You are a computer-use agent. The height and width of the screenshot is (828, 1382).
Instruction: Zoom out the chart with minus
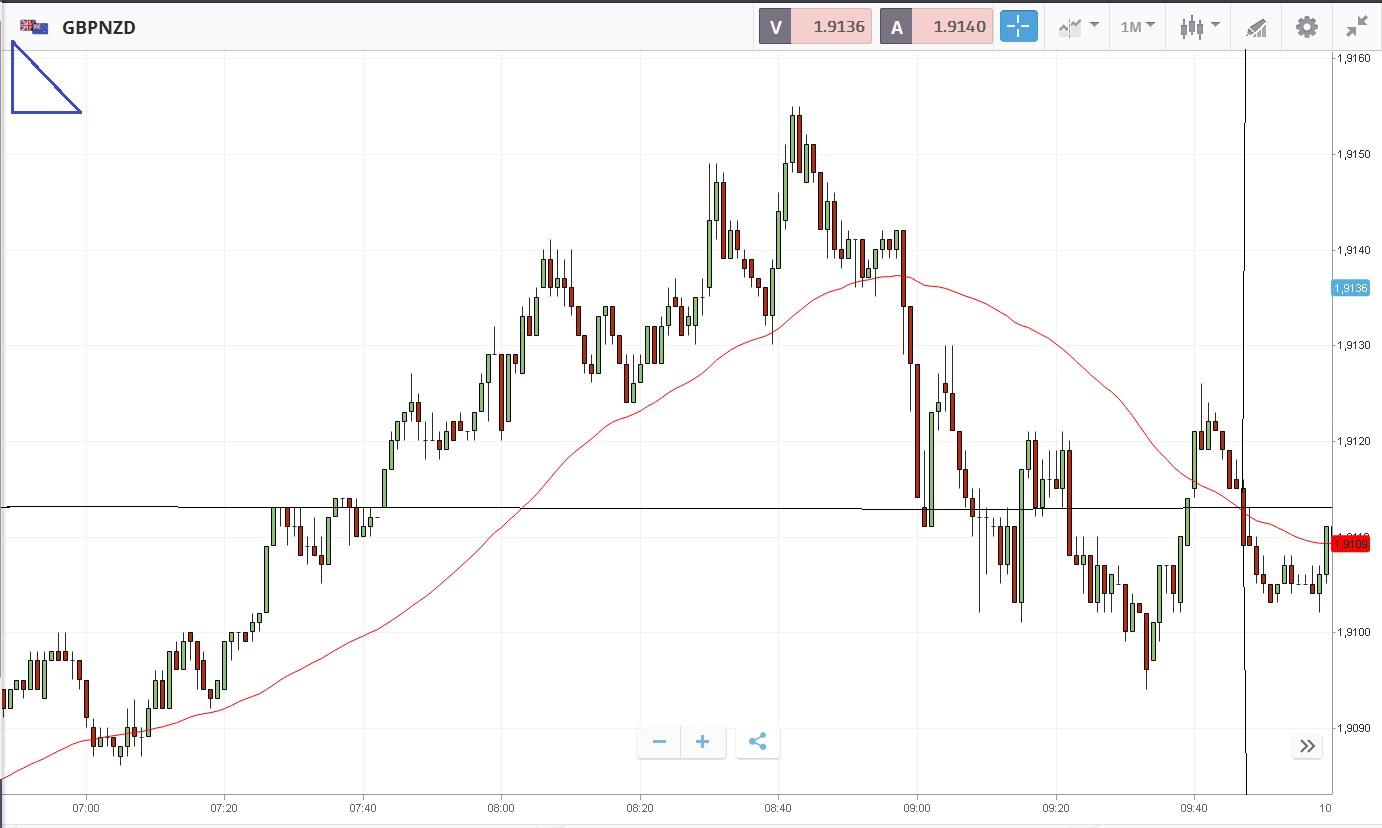pos(659,742)
